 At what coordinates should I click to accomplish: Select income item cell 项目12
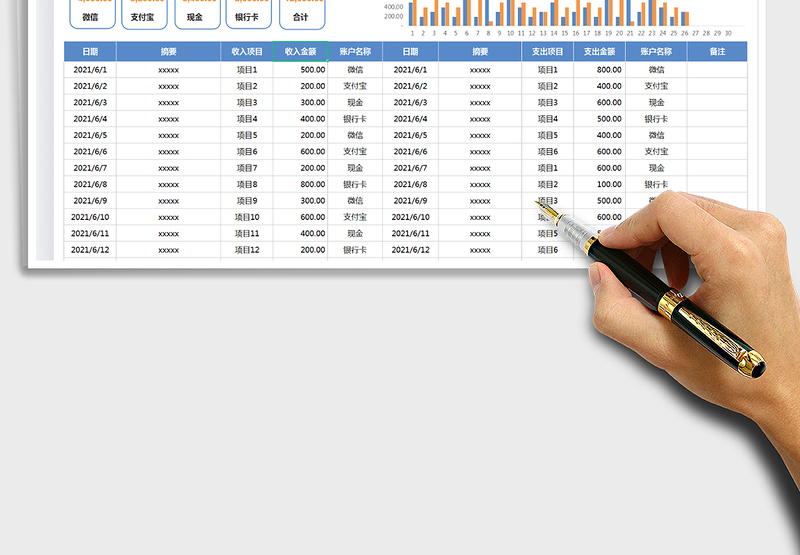(x=246, y=250)
